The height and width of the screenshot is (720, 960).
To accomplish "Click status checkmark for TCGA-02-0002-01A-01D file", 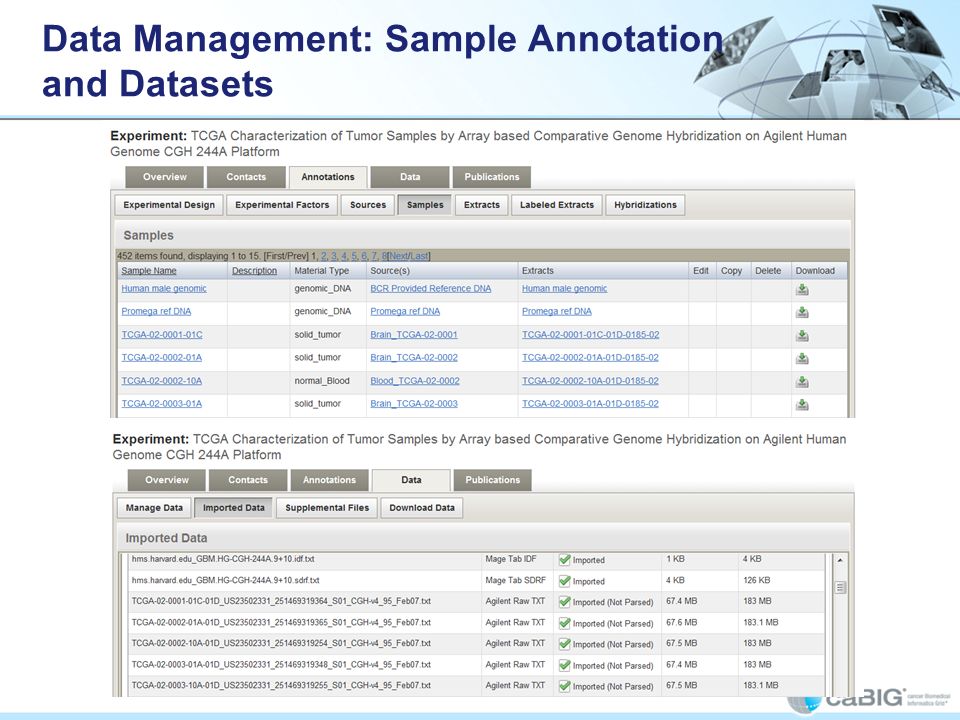I will 564,623.
